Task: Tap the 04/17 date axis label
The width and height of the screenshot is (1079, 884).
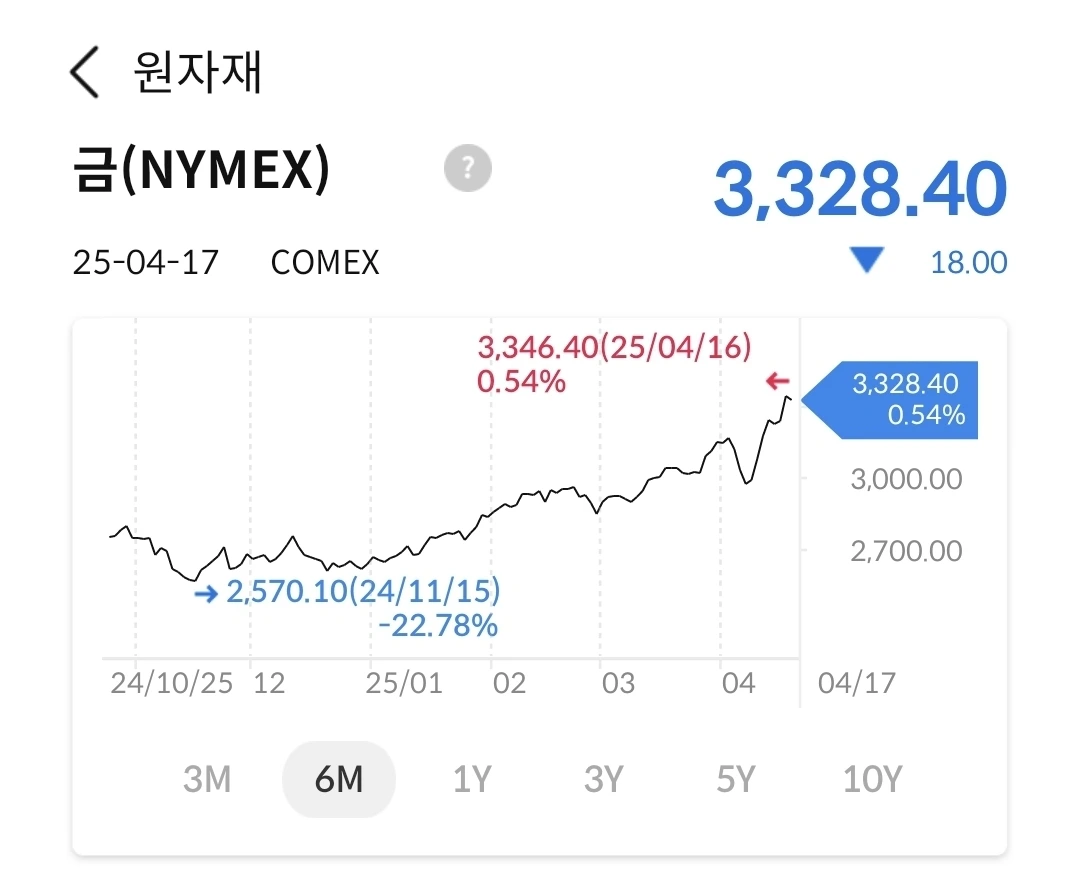Action: [856, 684]
